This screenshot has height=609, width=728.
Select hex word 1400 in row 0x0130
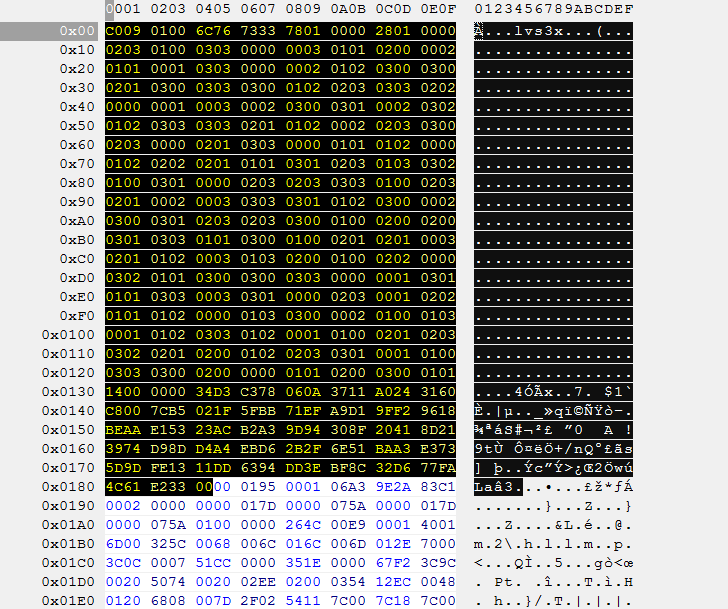[x=123, y=392]
